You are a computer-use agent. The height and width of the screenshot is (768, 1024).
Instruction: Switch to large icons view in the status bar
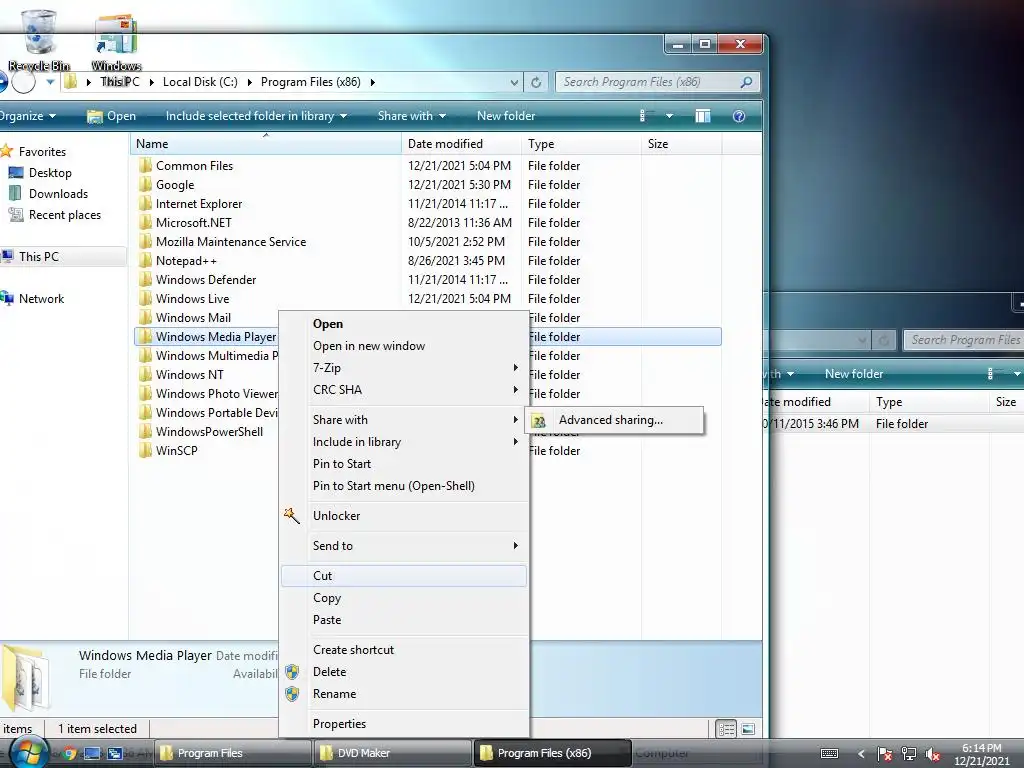[x=748, y=729]
